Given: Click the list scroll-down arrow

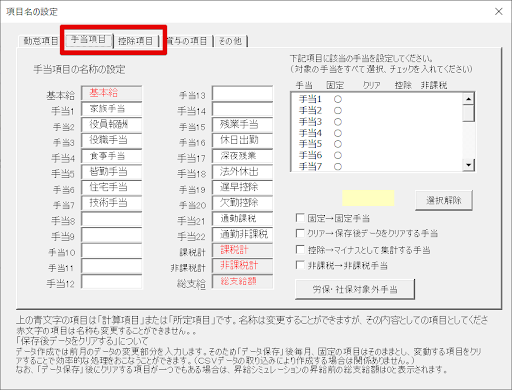Looking at the screenshot, I should tap(469, 165).
